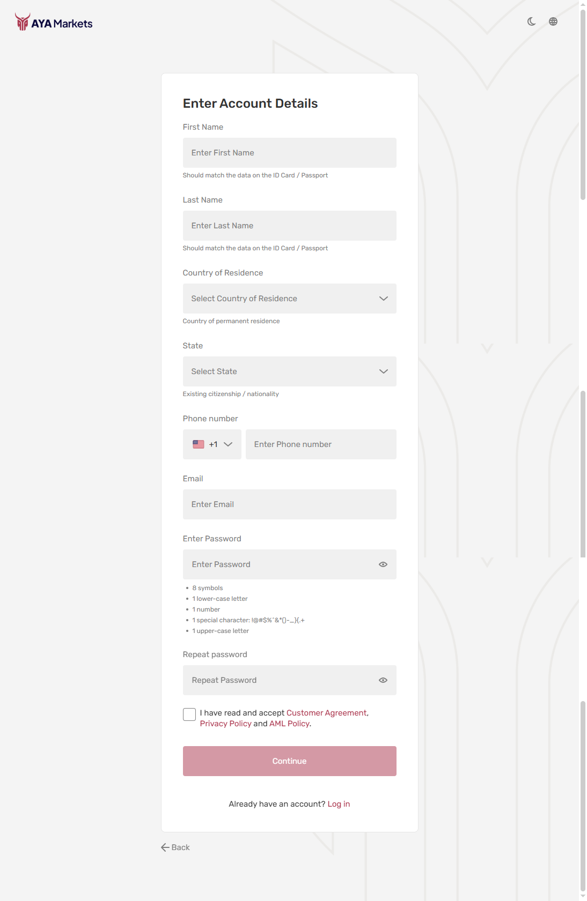This screenshot has height=901, width=587.
Task: Click the 'Phone number' label
Action: 210,419
